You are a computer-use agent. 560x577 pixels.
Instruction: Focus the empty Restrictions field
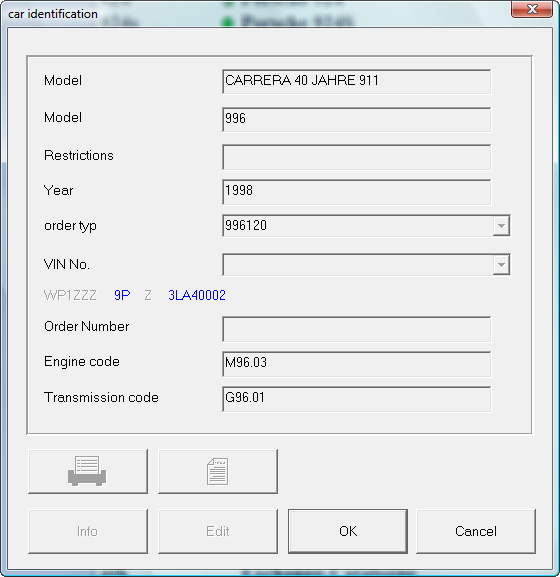coord(357,157)
